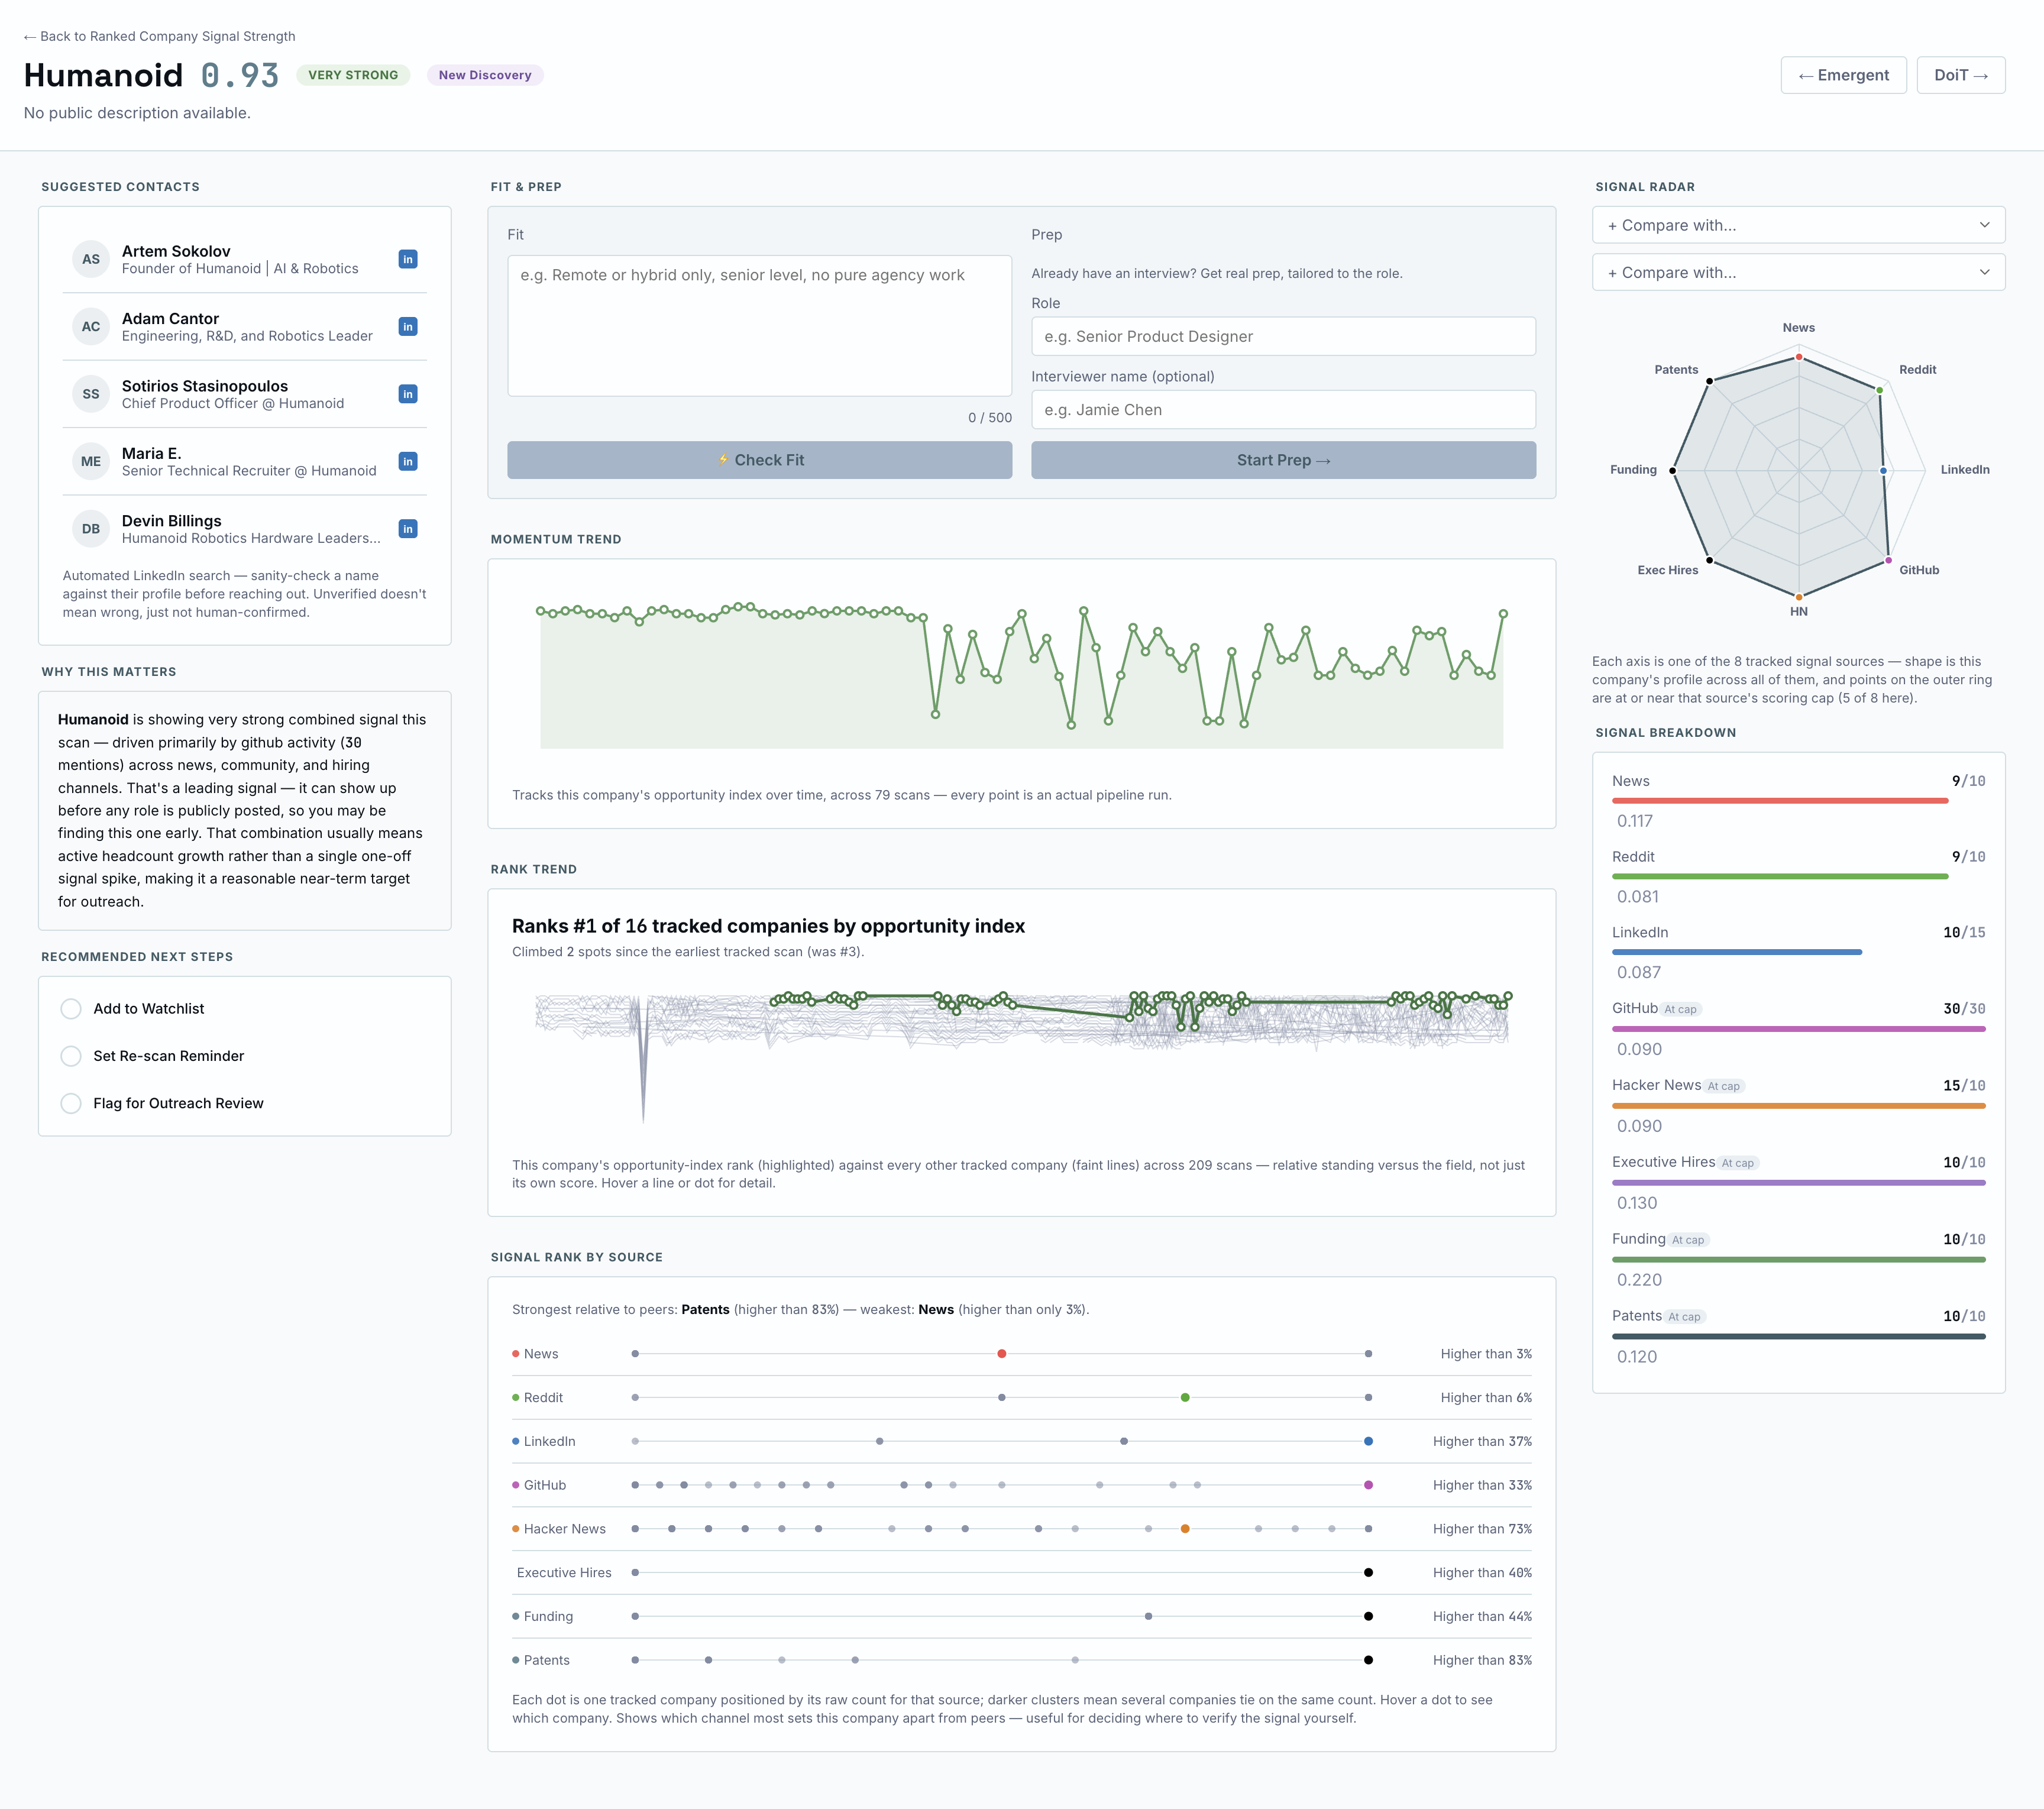Click the Start Prep button
Screen dimensions: 2044x1809
pyautogui.click(x=1283, y=460)
